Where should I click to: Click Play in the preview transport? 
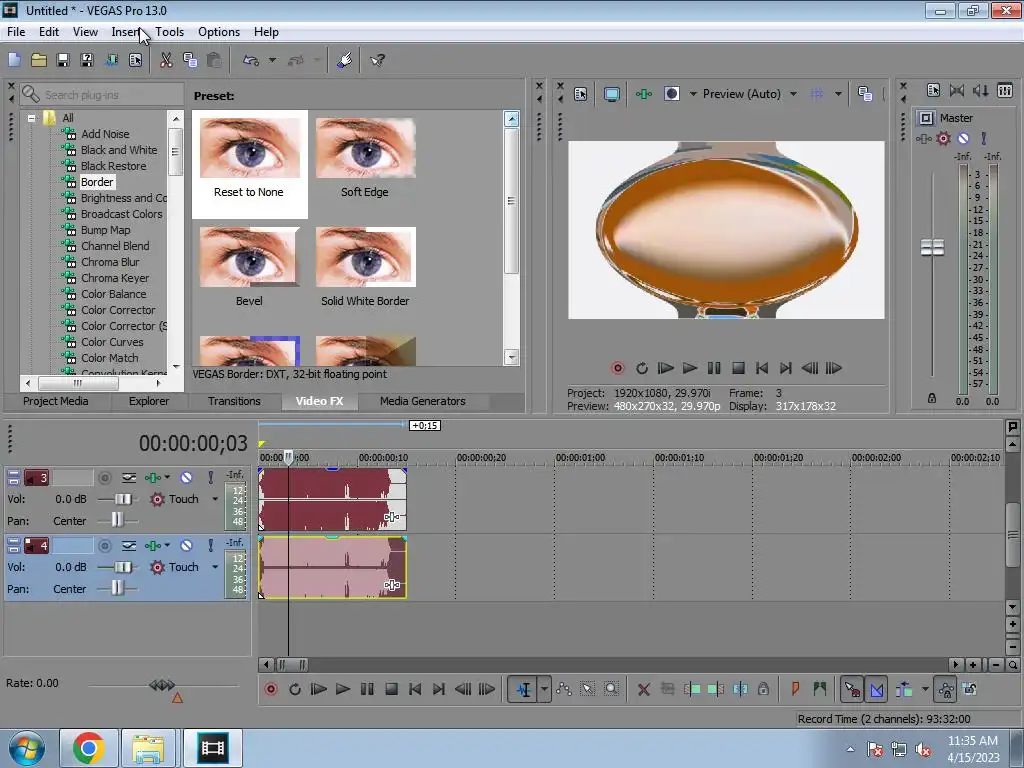tap(690, 368)
